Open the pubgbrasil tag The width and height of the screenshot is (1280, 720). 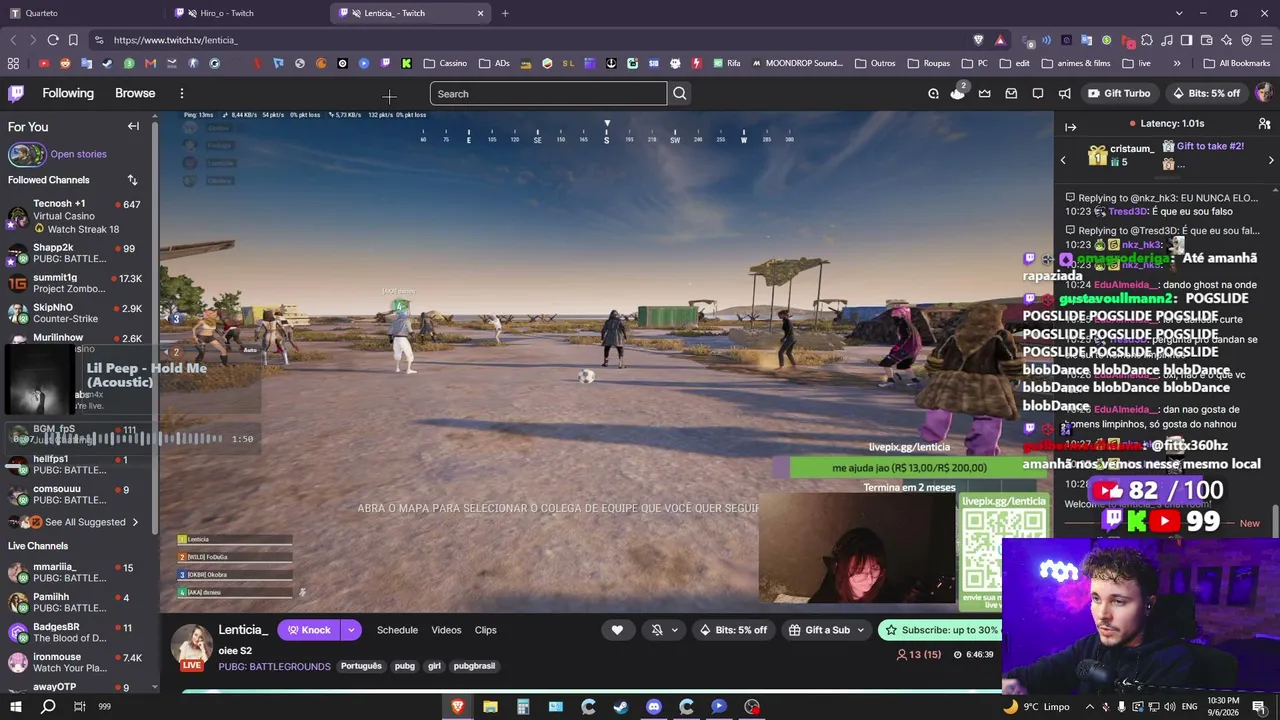(x=474, y=666)
